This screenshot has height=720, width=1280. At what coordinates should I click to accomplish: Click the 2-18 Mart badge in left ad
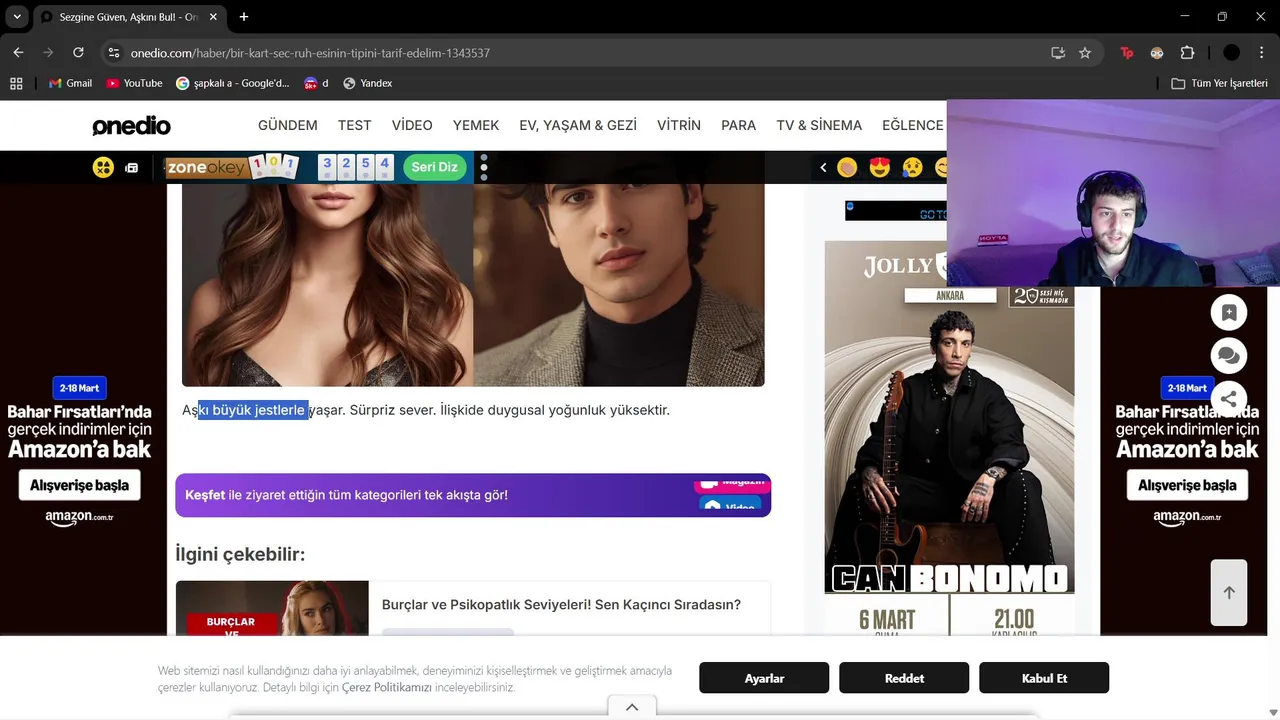80,388
